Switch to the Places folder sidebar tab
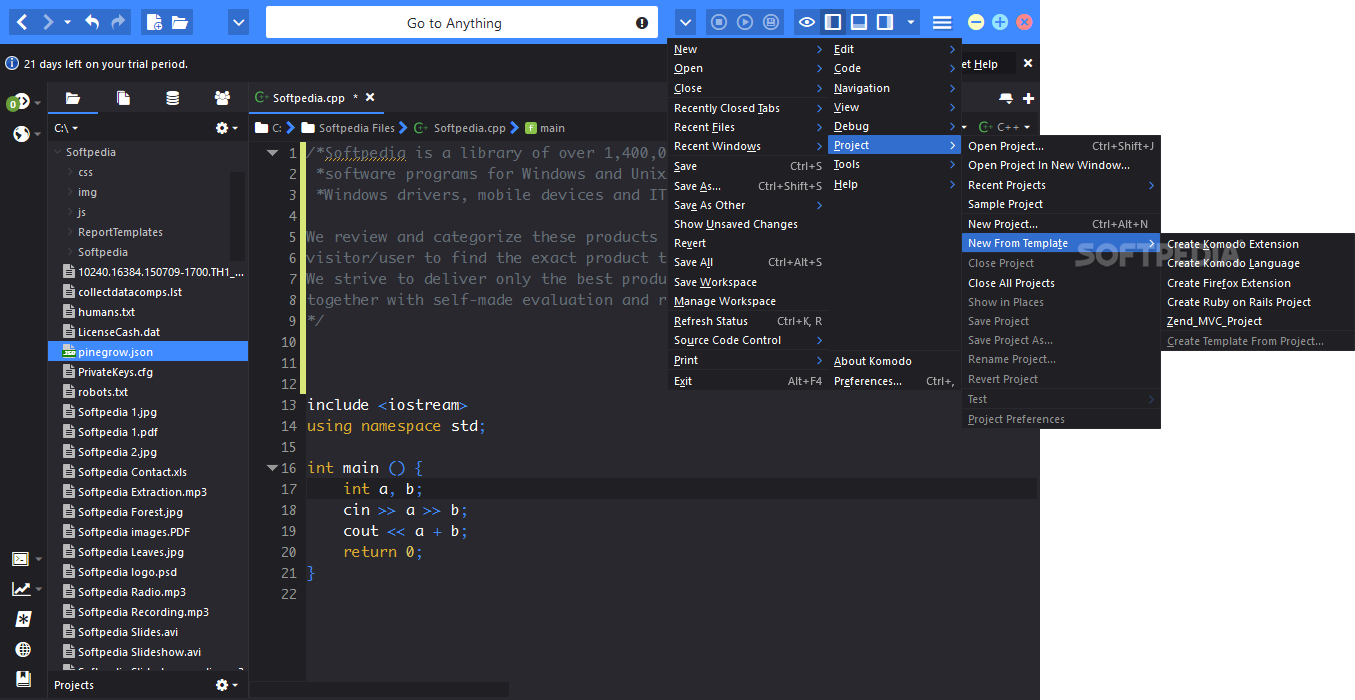 pyautogui.click(x=72, y=98)
